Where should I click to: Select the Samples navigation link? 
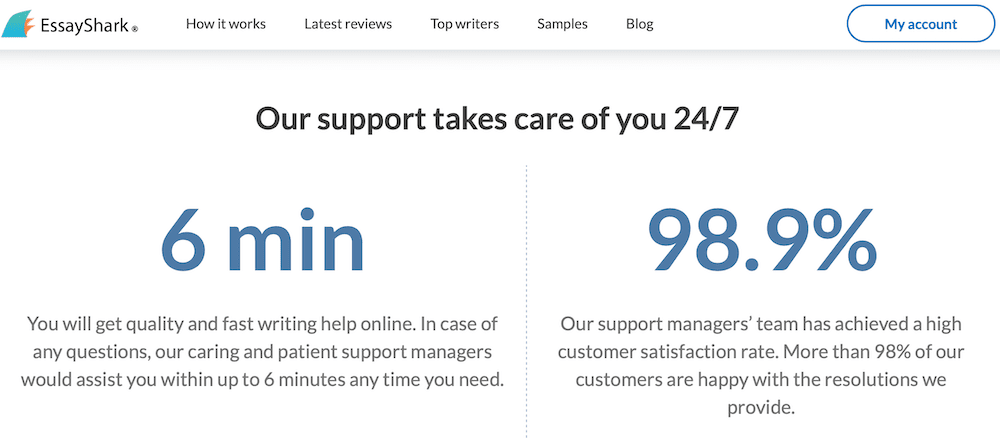pos(562,24)
